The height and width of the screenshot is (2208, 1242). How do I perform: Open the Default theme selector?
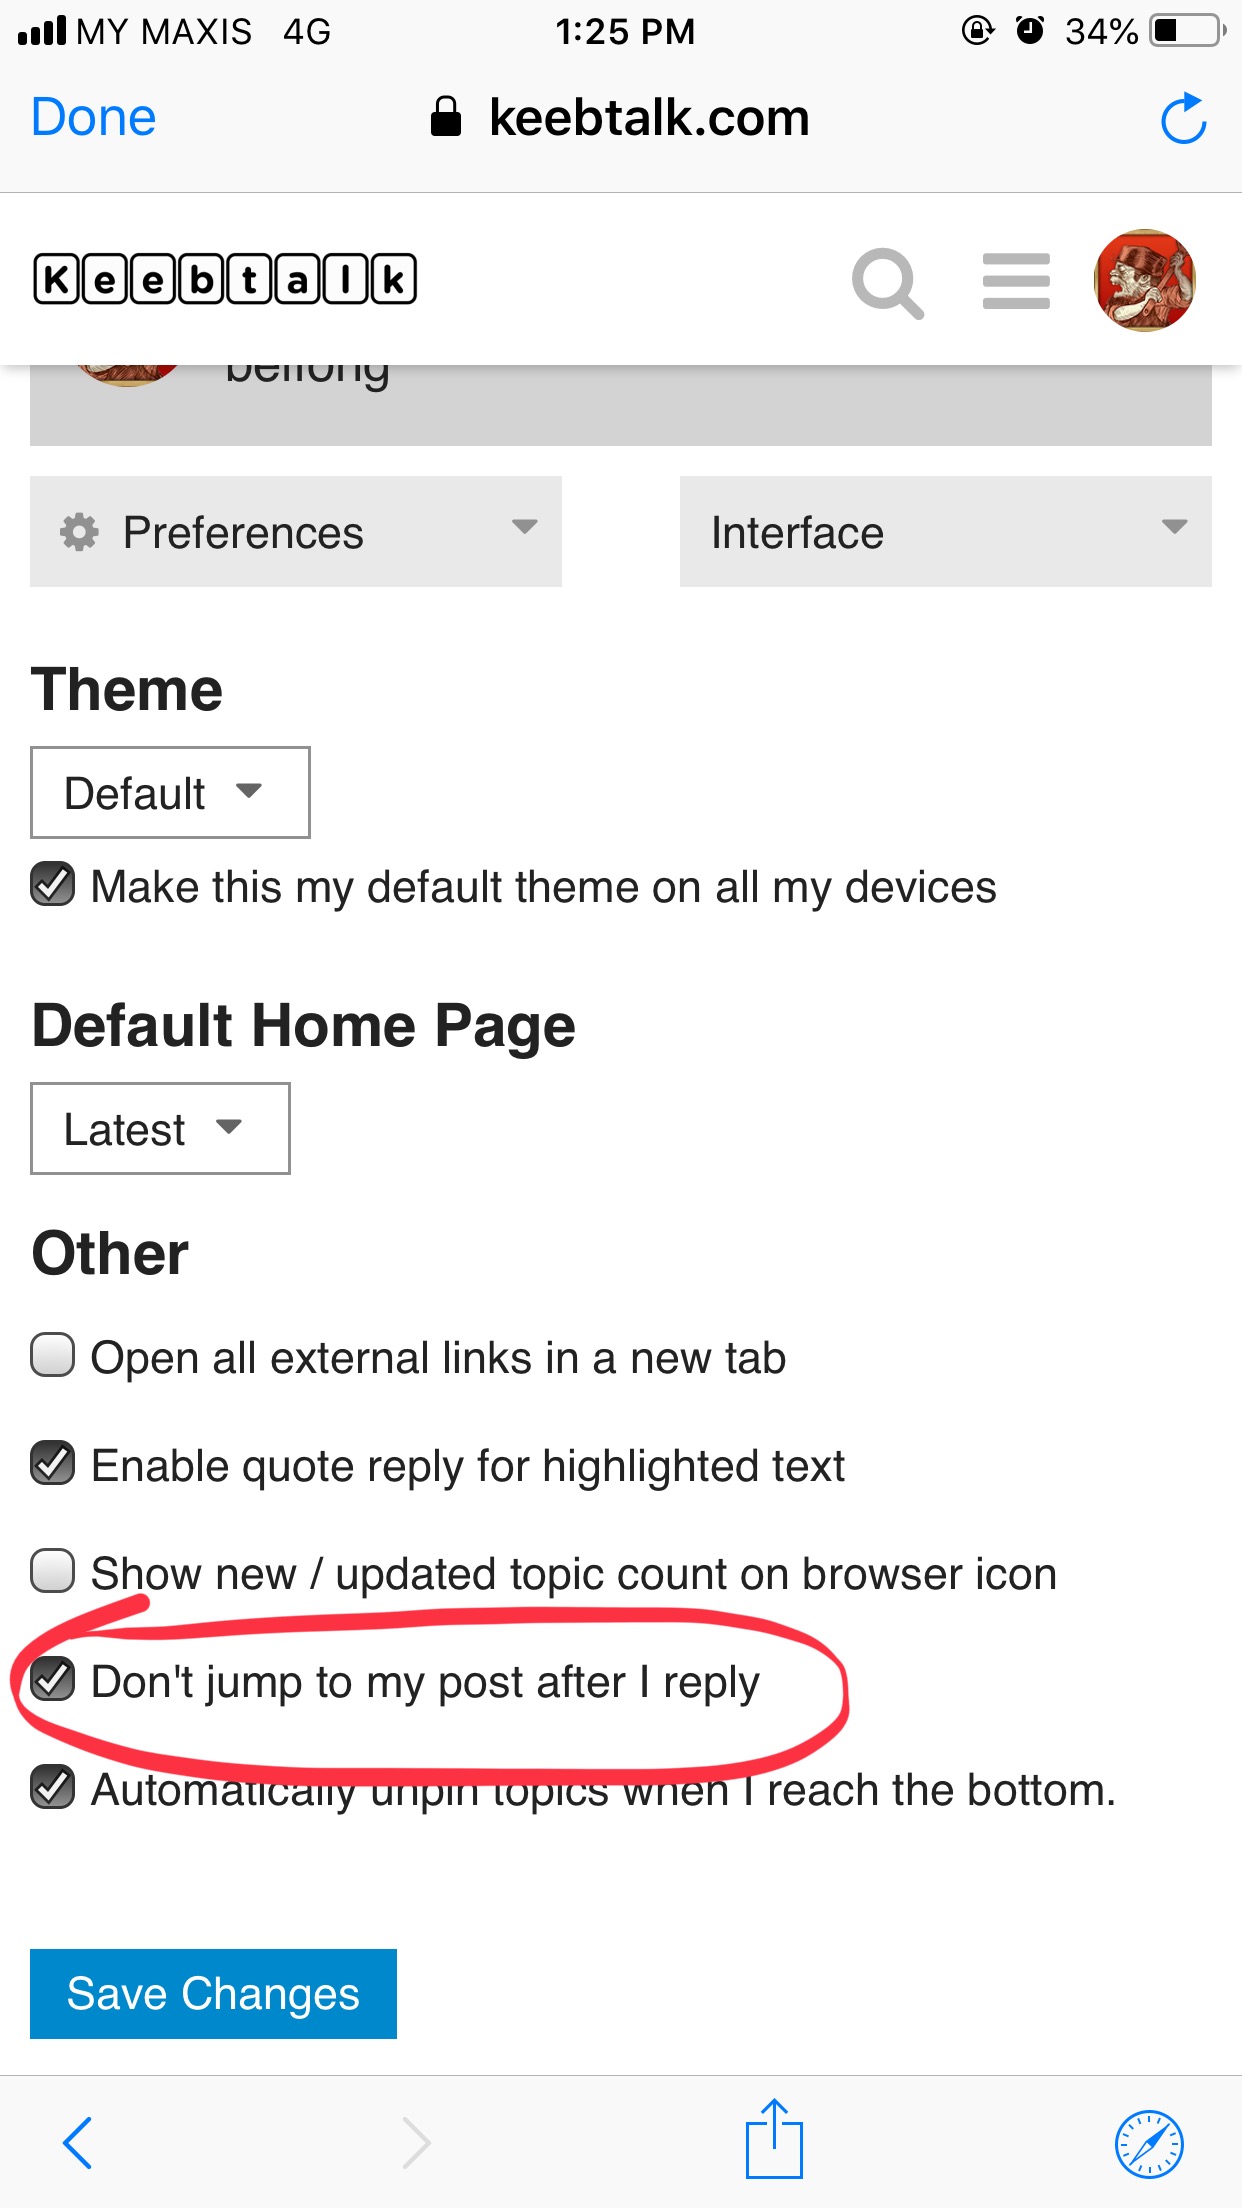point(170,792)
